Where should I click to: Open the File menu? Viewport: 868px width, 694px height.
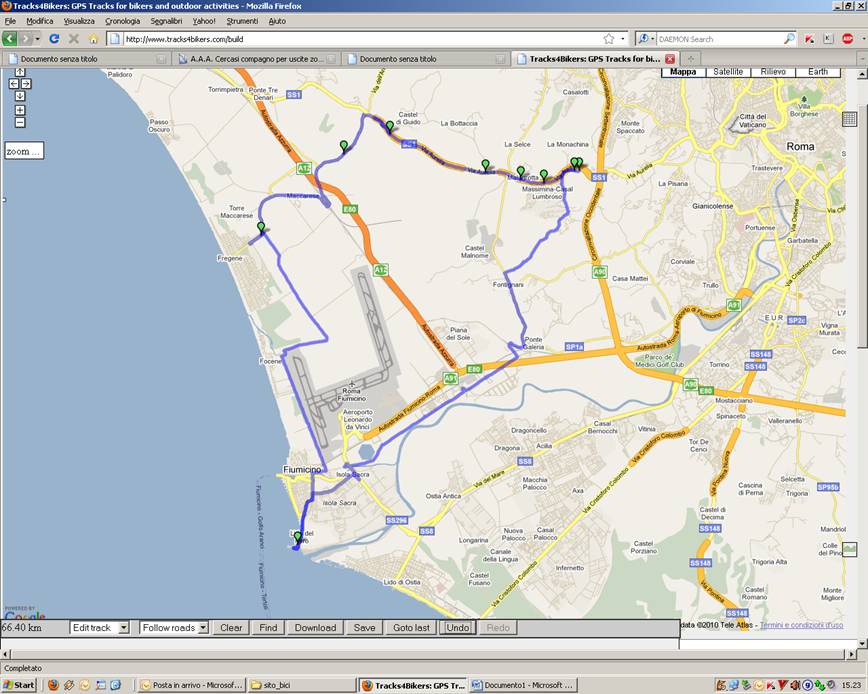tap(10, 21)
